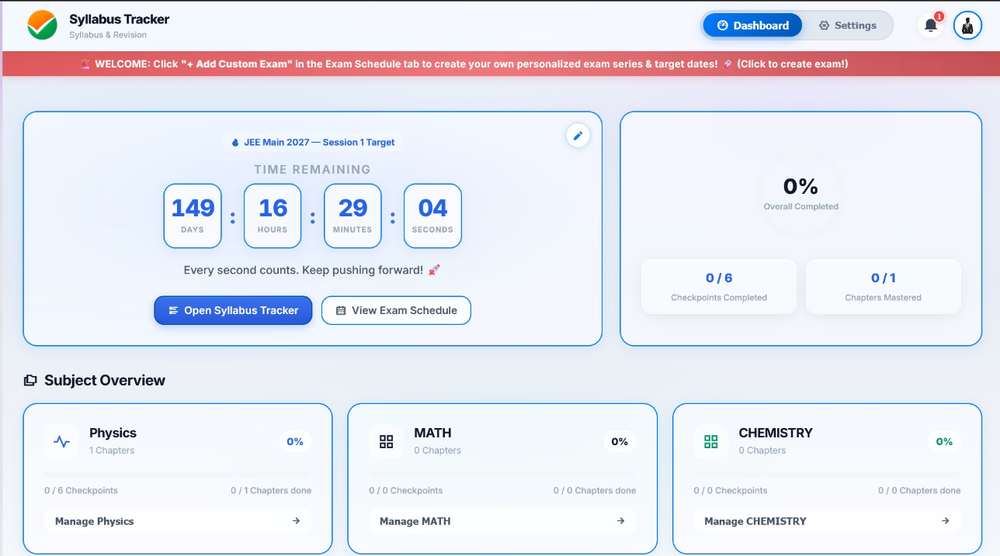Click Manage MATH button
This screenshot has width=1000, height=556.
click(503, 521)
